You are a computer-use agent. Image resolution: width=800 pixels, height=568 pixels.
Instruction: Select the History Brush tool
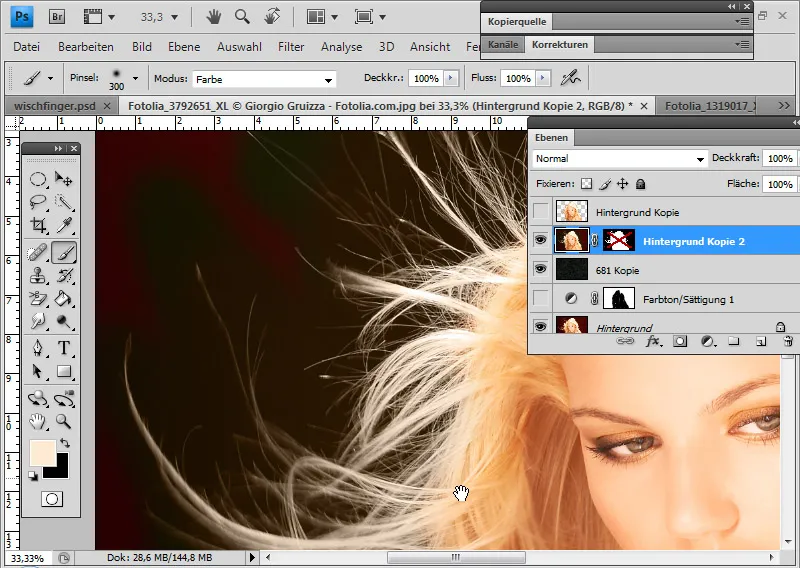(x=64, y=276)
